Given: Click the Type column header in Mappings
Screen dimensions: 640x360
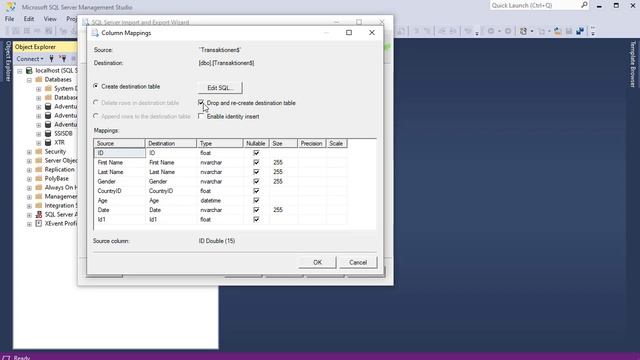Looking at the screenshot, I should (220, 143).
